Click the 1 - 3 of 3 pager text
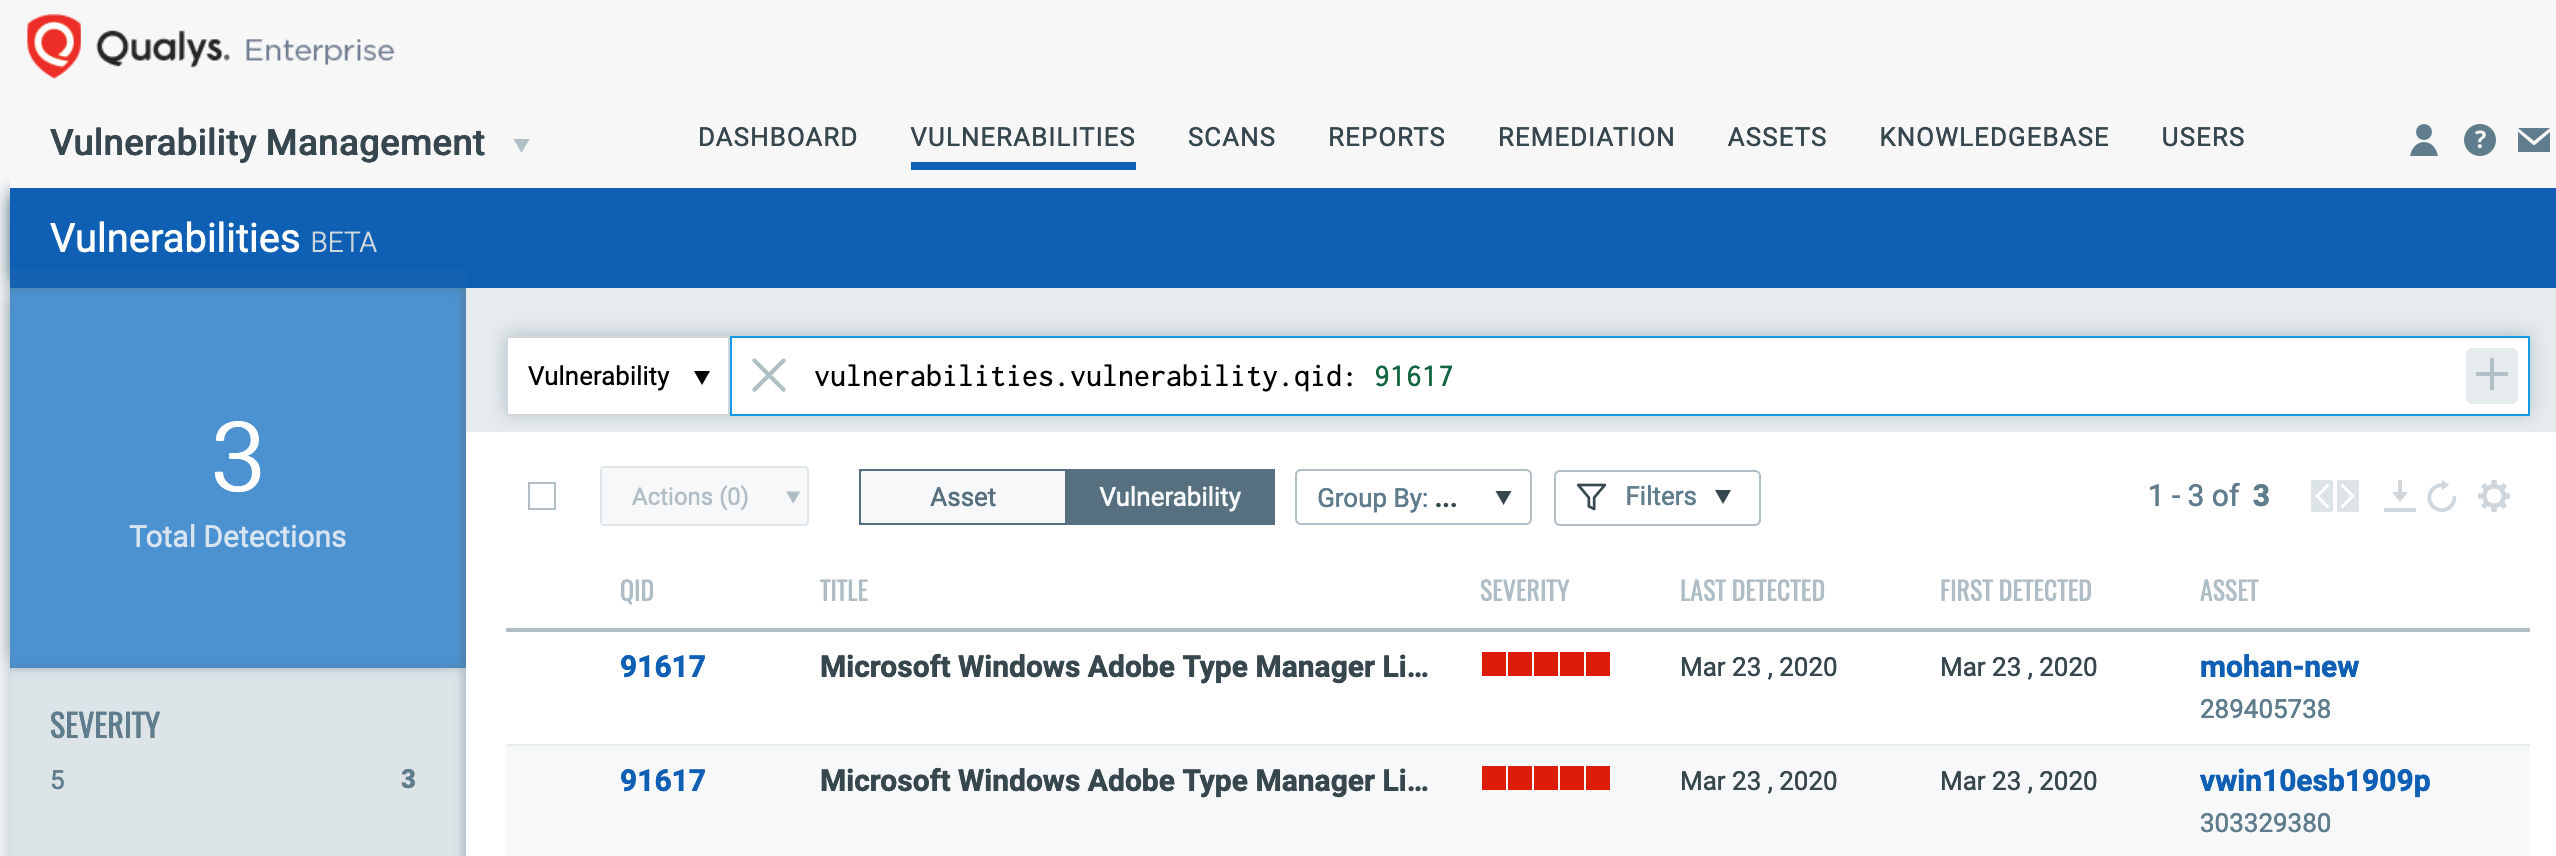 point(2209,496)
